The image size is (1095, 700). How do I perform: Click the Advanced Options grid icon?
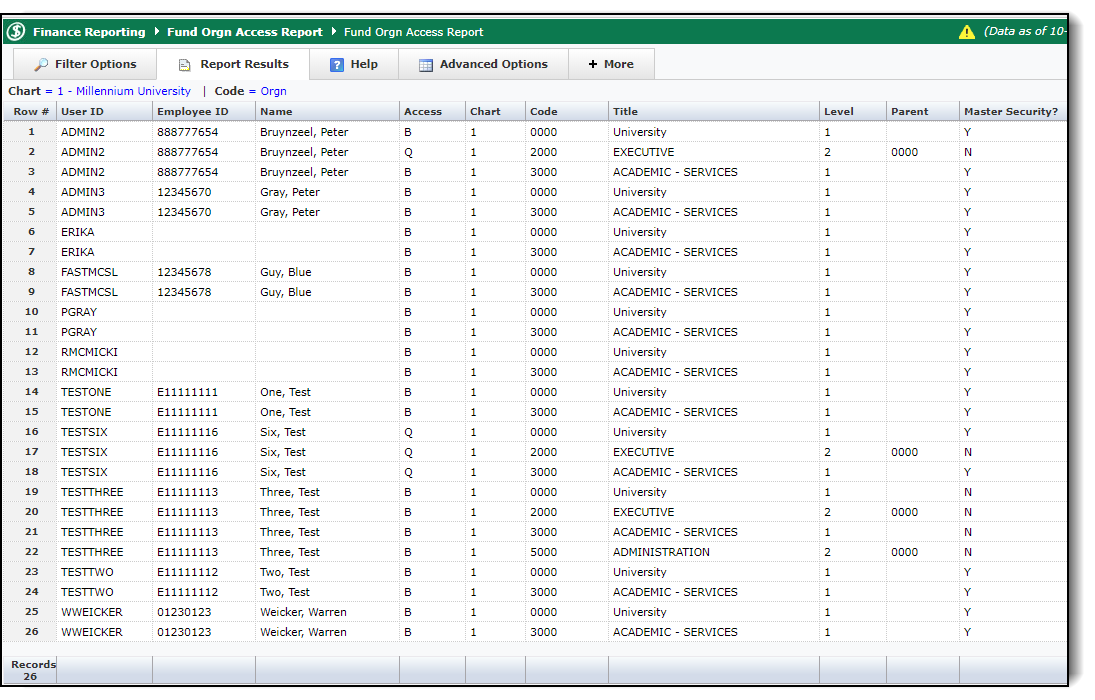point(425,65)
